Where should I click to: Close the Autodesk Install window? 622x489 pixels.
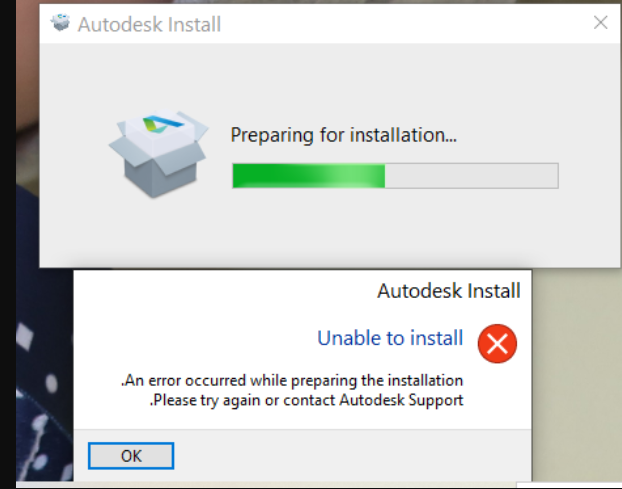coord(601,23)
